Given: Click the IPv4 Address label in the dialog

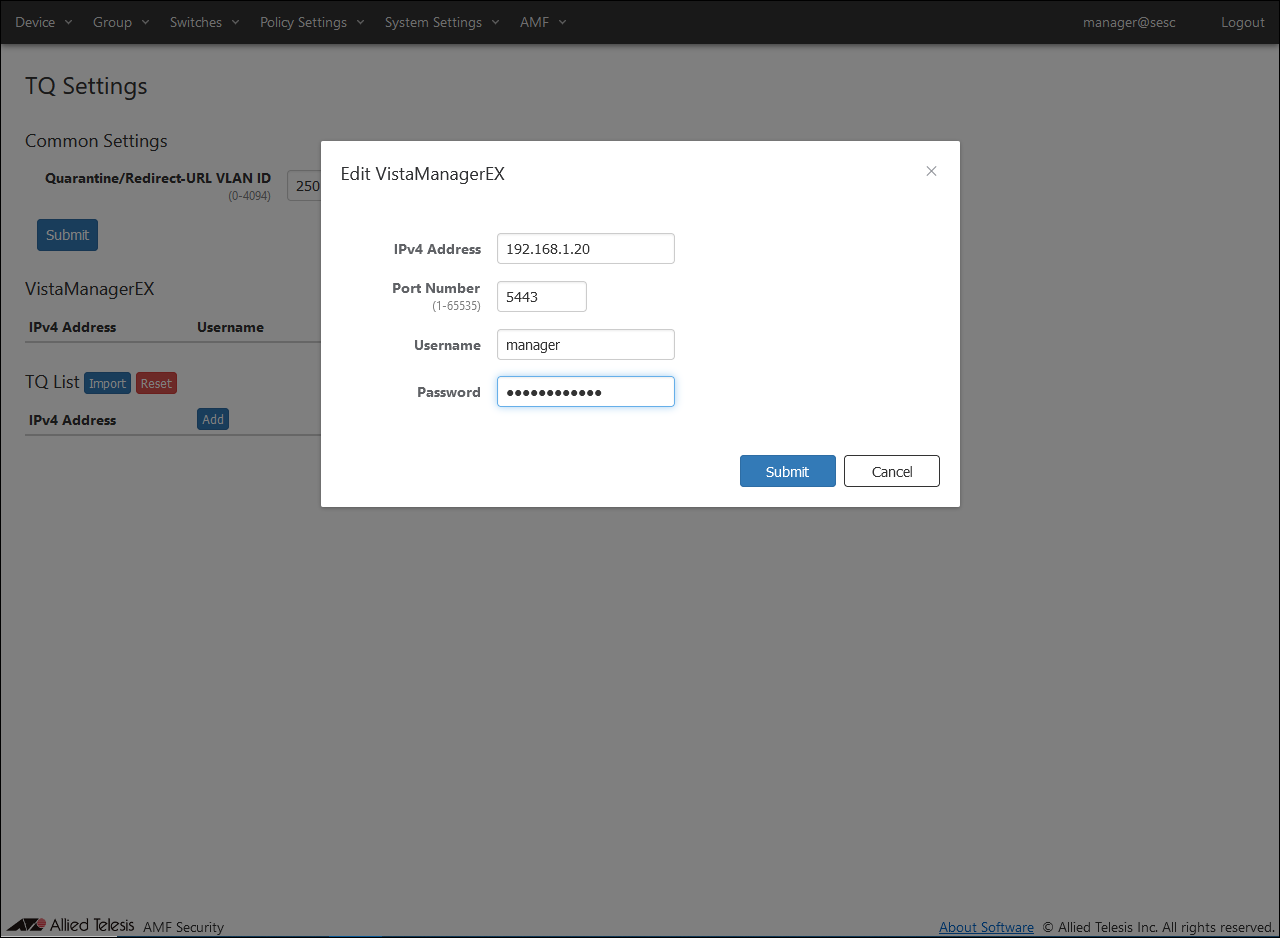Looking at the screenshot, I should (437, 249).
